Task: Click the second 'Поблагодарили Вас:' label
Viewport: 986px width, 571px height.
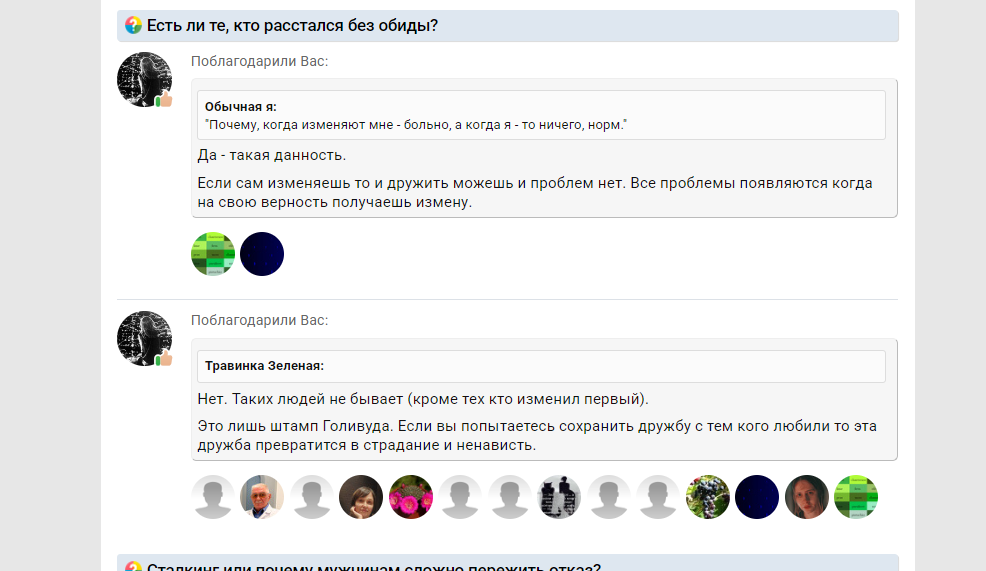Action: coord(260,320)
